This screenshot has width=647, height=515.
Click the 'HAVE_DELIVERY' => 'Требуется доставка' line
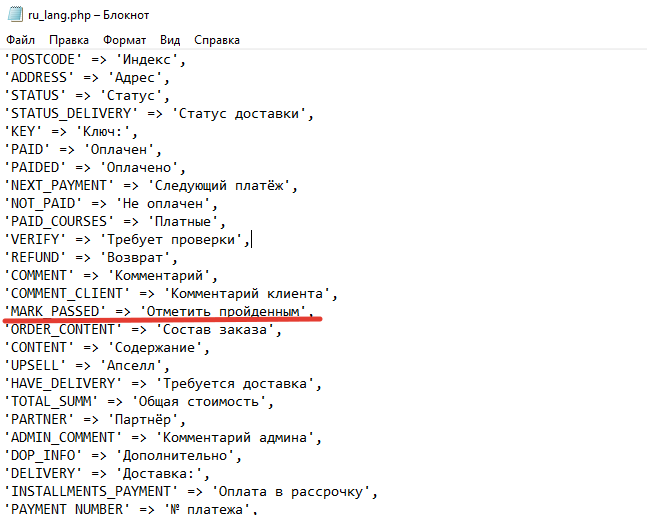[163, 384]
